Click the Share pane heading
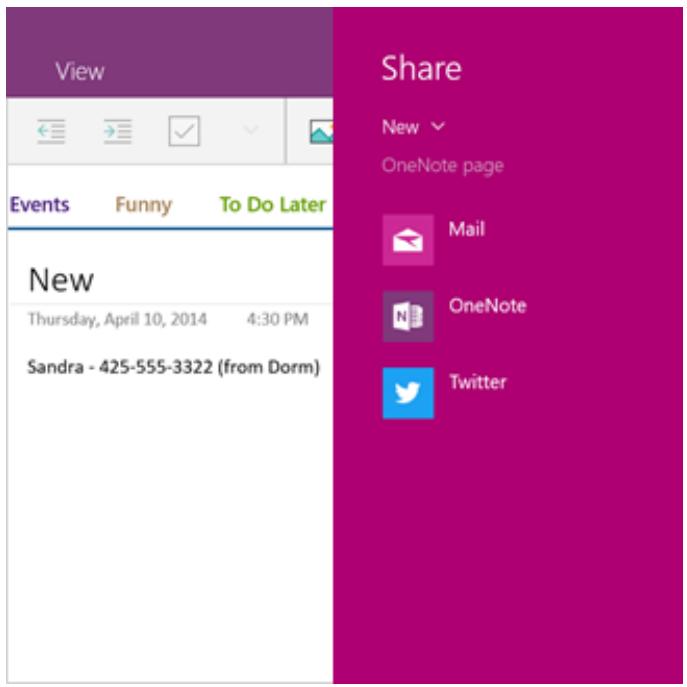 click(x=421, y=68)
